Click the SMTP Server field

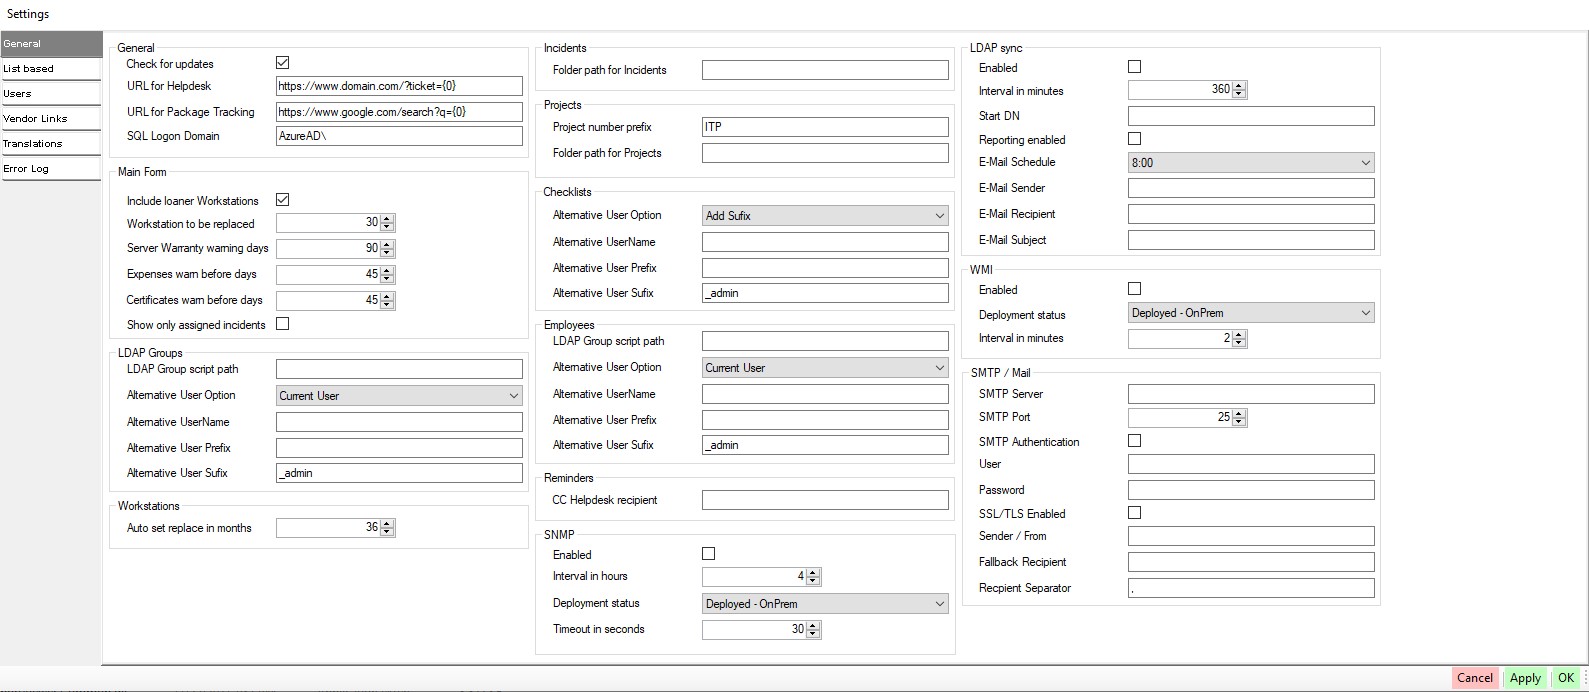[1251, 394]
